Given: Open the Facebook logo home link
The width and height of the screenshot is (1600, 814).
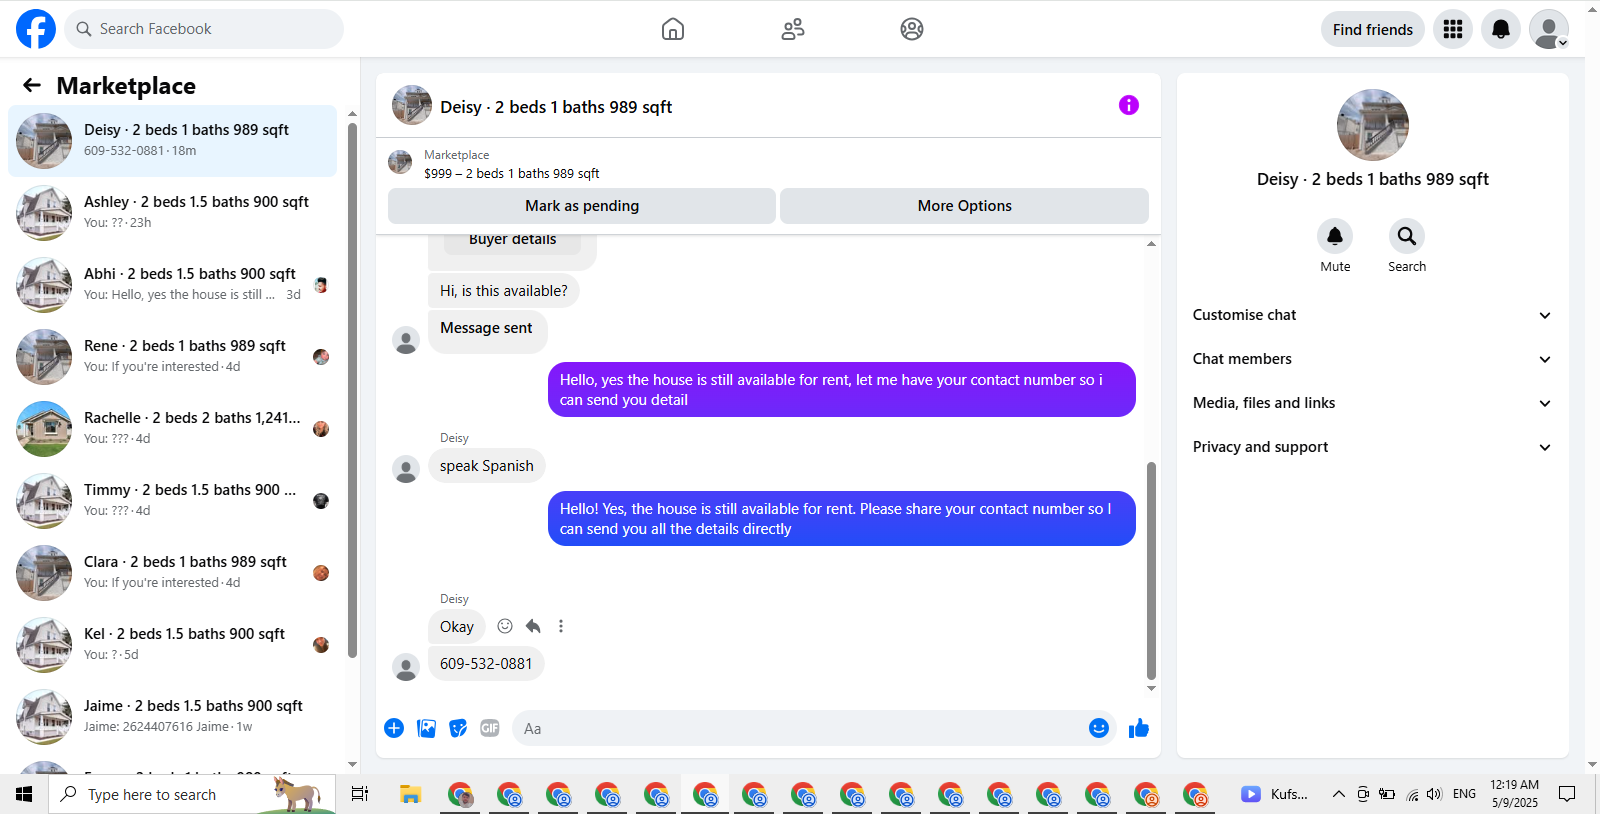Looking at the screenshot, I should coord(36,29).
